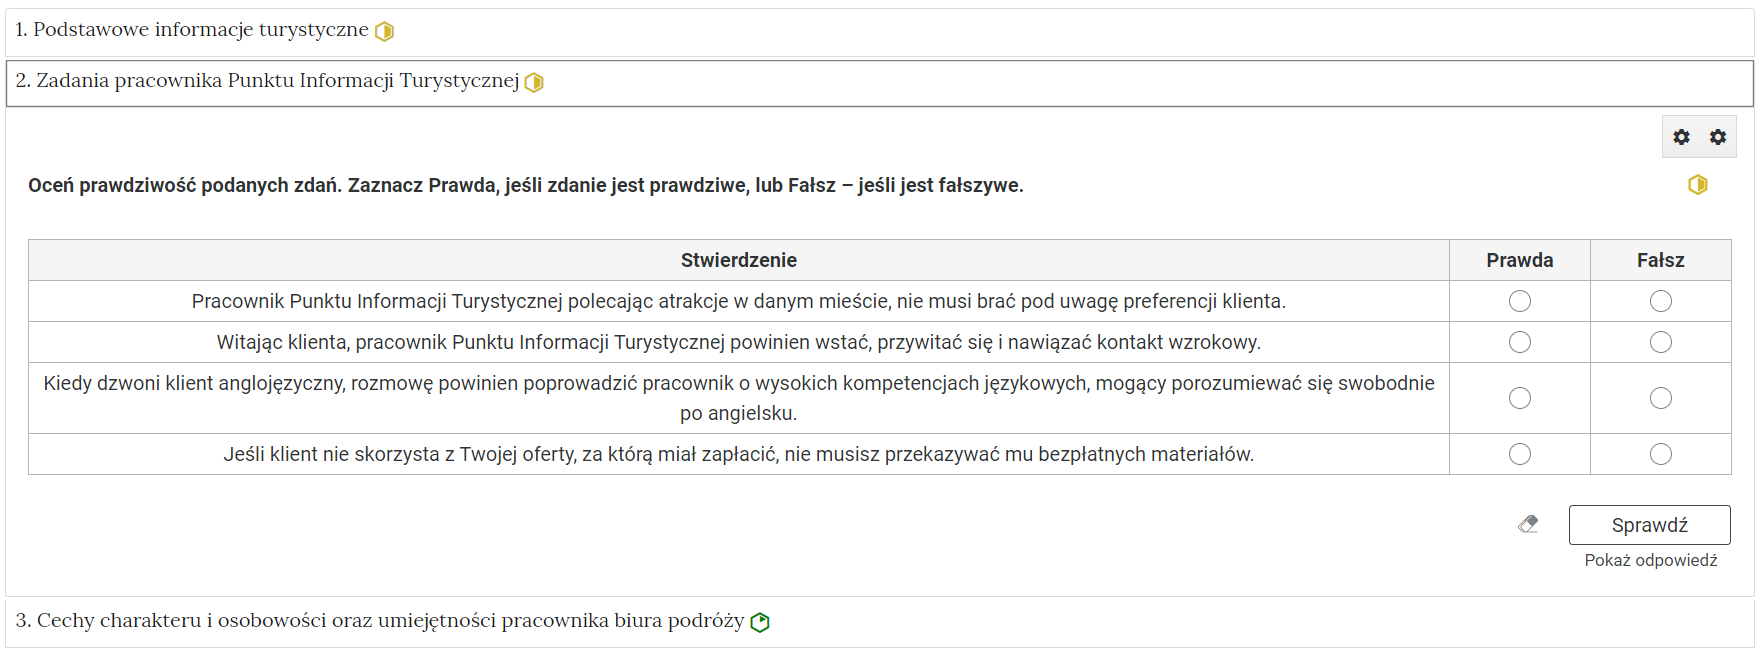Select Prawda for the free materials statement
Viewport: 1762px width, 651px height.
[1520, 454]
